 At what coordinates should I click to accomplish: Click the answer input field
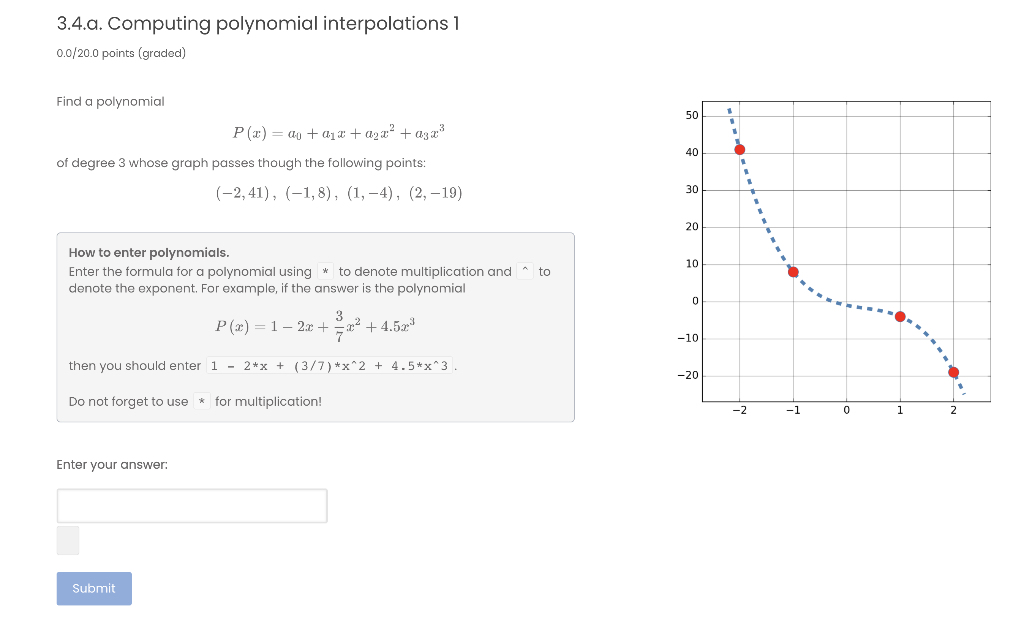pos(192,505)
